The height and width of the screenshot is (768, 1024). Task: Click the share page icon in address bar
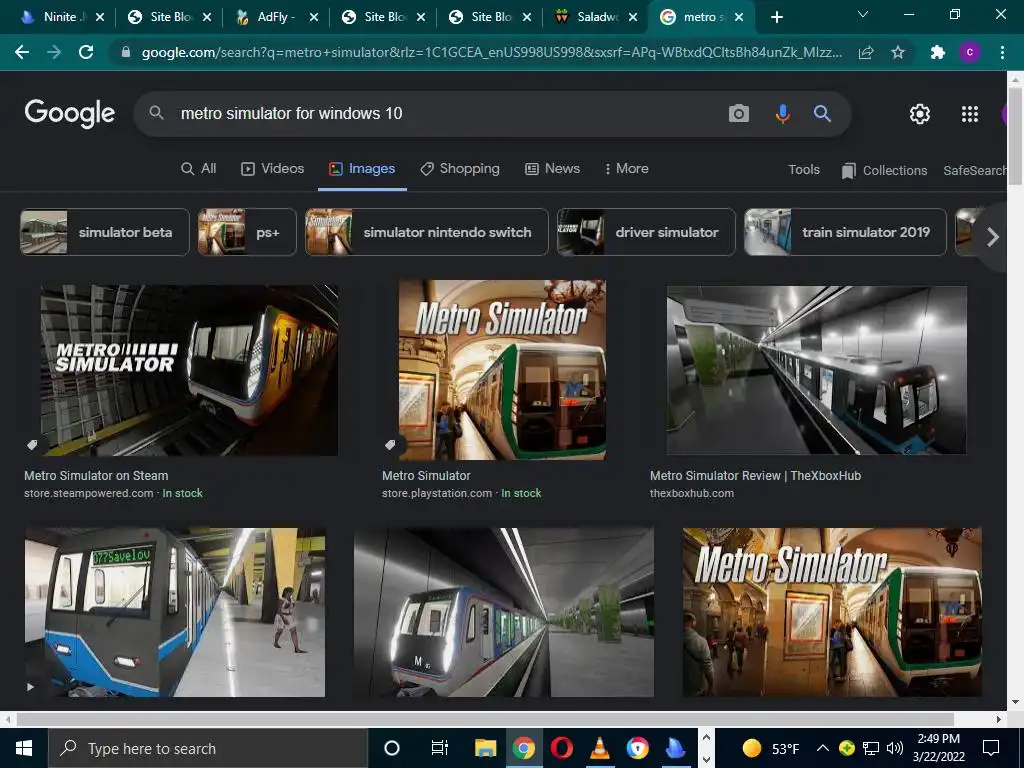point(866,52)
